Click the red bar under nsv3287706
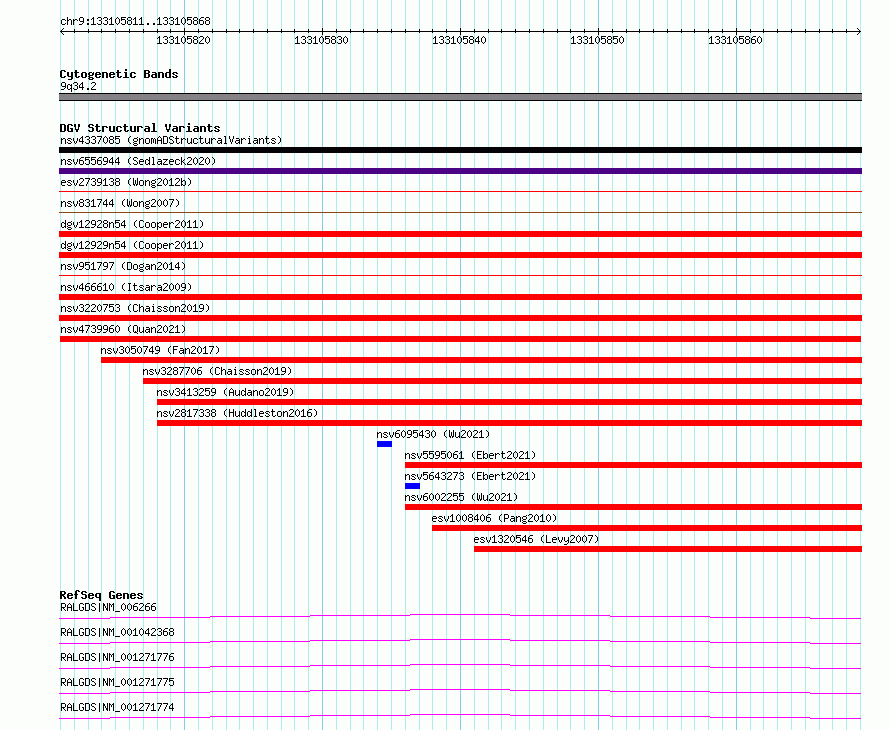Image resolution: width=890 pixels, height=730 pixels. [502, 381]
